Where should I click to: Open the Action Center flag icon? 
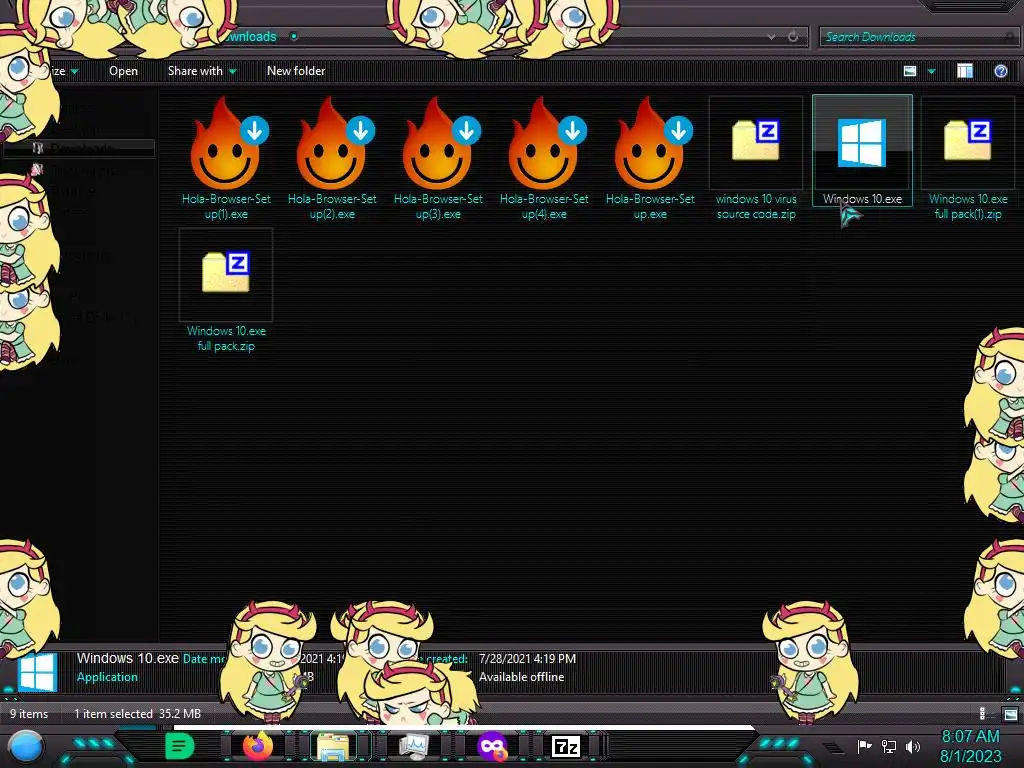[x=864, y=746]
